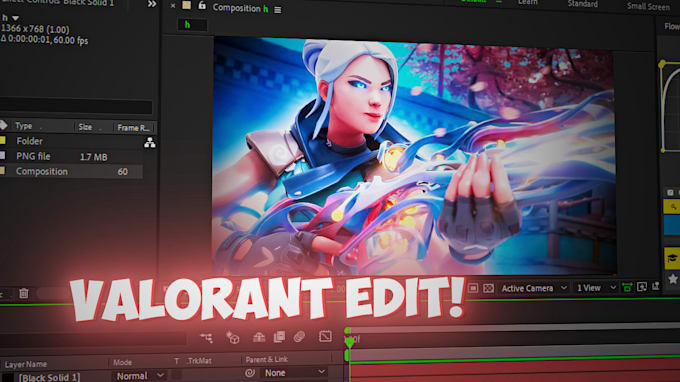Delete selected item with trash icon
680x382 pixels.
coord(24,294)
